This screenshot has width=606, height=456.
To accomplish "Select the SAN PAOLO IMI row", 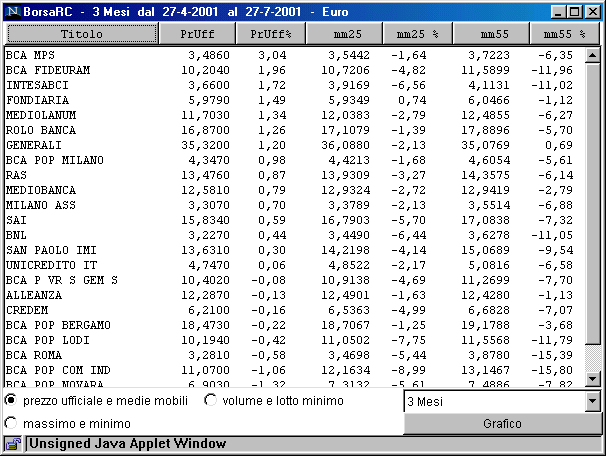I will pos(294,250).
